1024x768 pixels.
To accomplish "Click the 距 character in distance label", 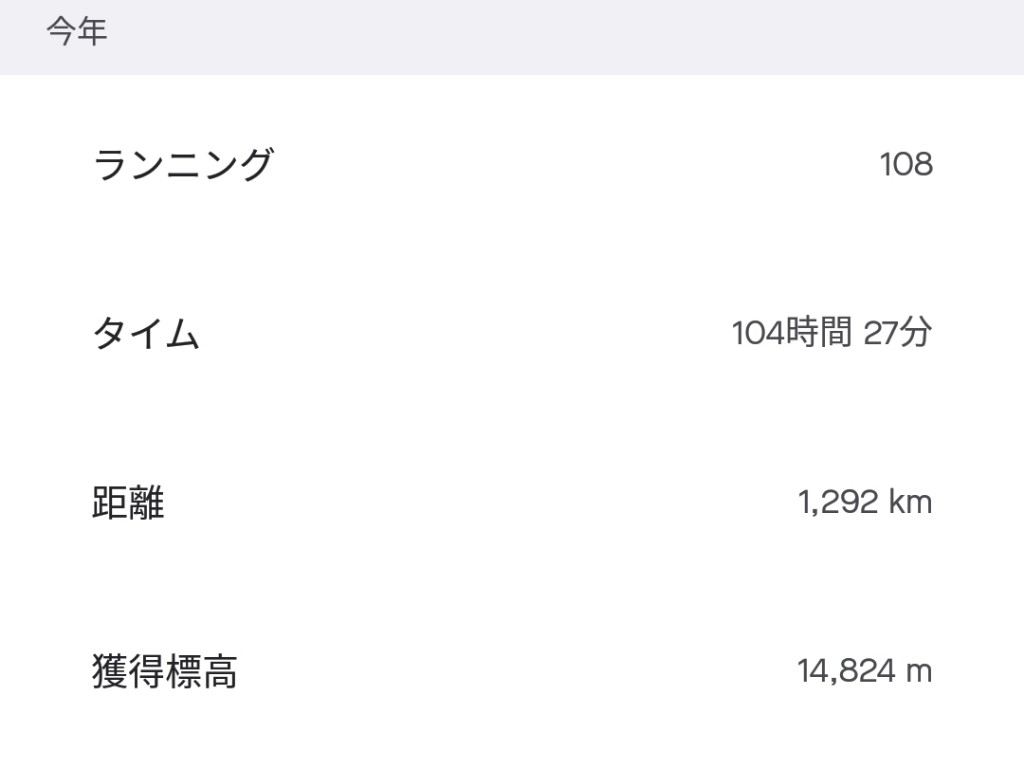I will (110, 502).
